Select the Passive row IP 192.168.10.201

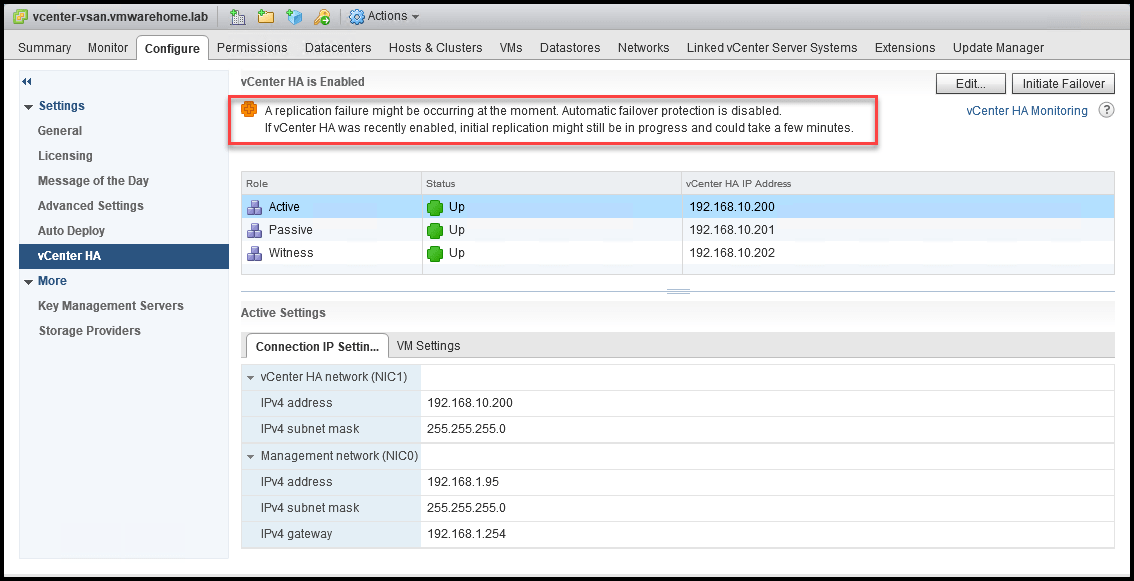tap(732, 230)
